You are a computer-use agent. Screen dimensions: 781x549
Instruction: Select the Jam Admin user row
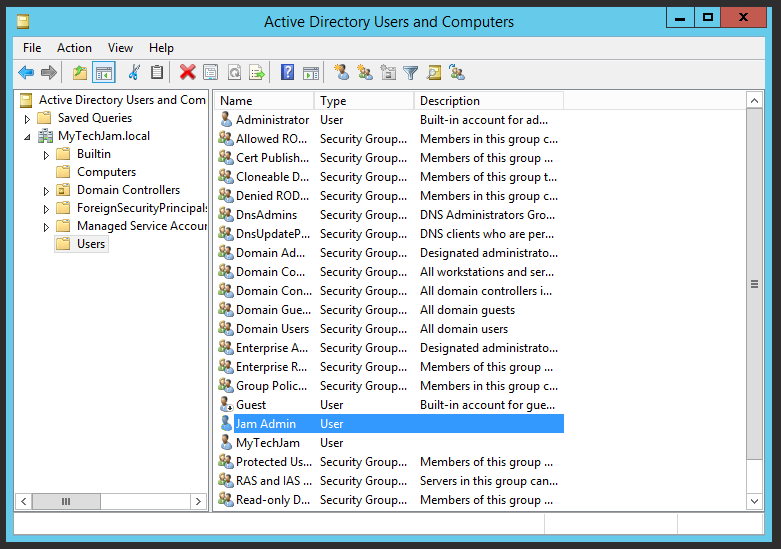[391, 423]
